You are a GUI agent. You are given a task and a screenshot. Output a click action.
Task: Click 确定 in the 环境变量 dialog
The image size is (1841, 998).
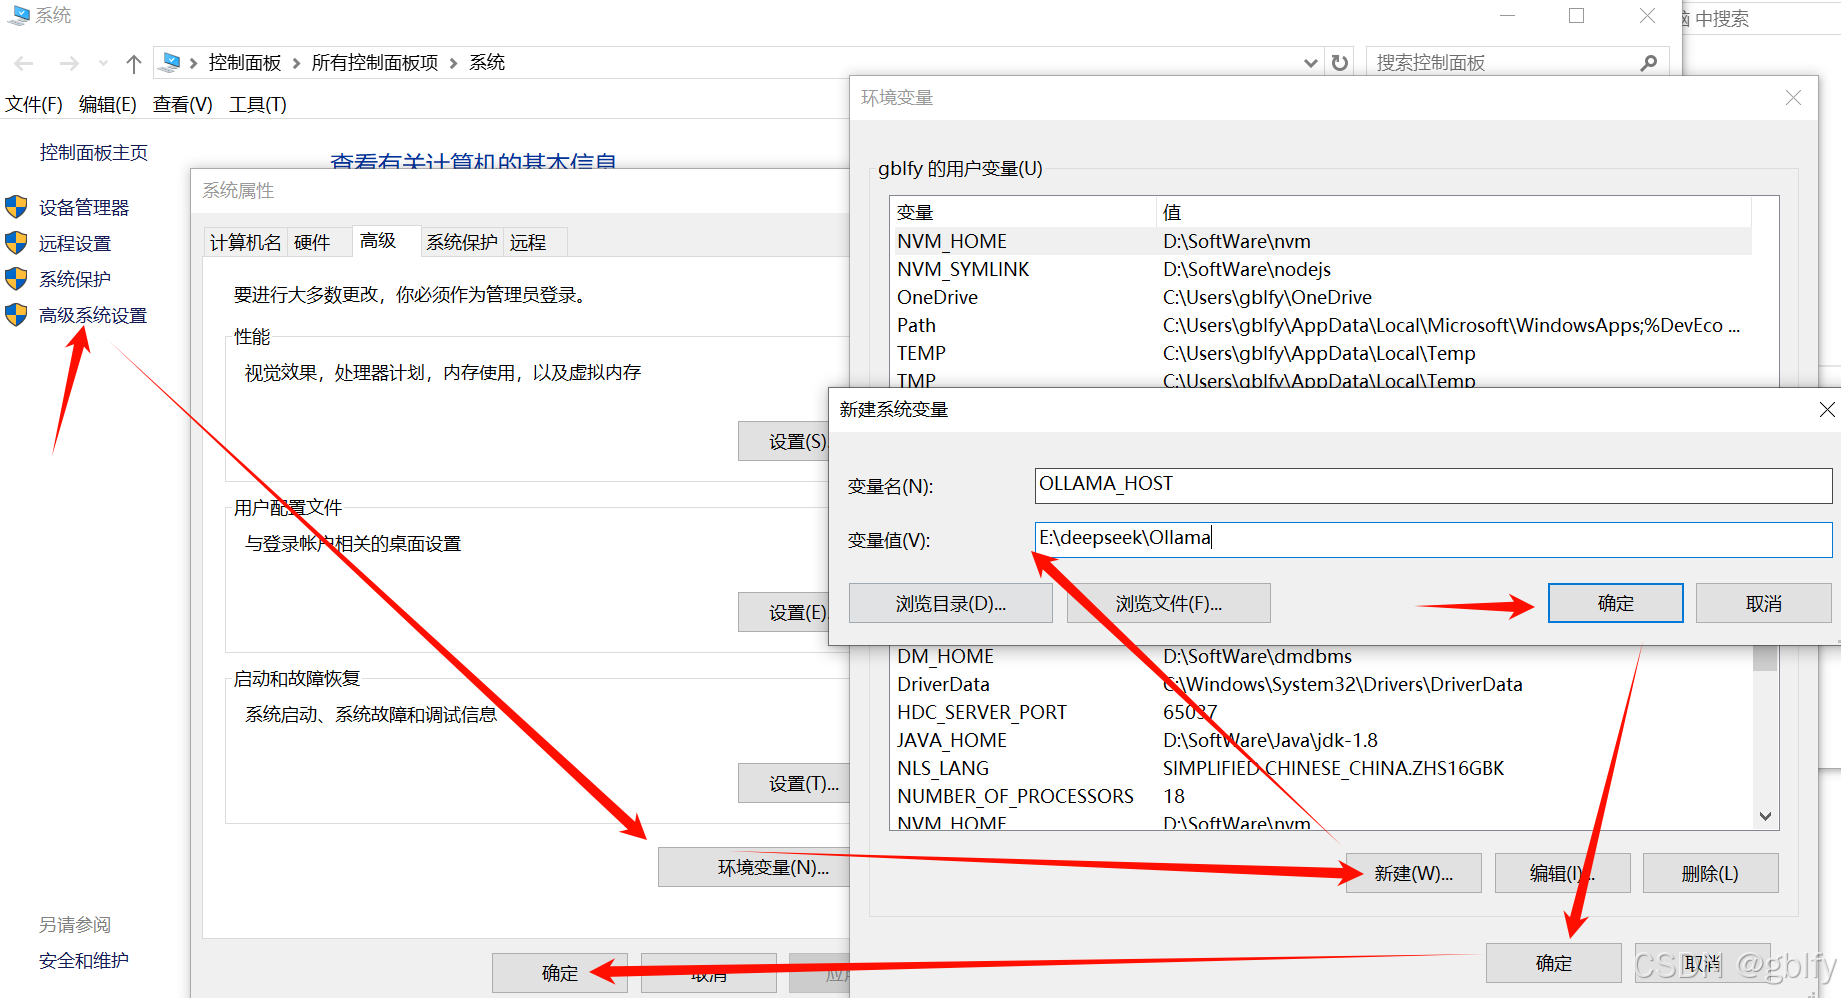[1554, 963]
